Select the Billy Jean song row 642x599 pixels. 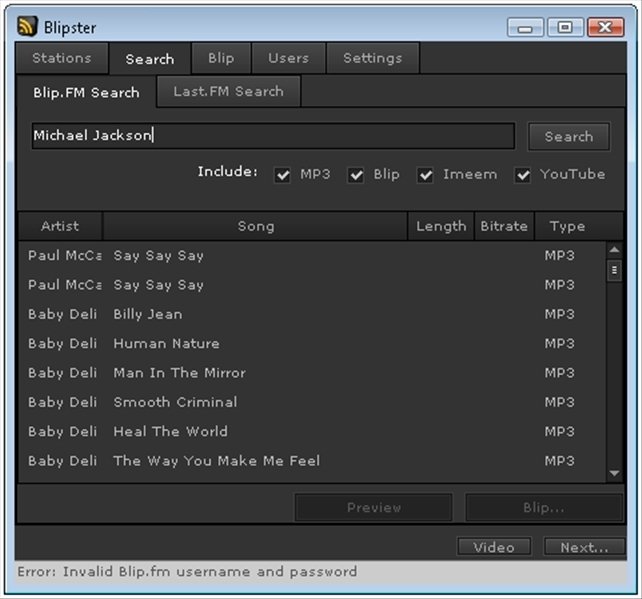click(x=312, y=314)
